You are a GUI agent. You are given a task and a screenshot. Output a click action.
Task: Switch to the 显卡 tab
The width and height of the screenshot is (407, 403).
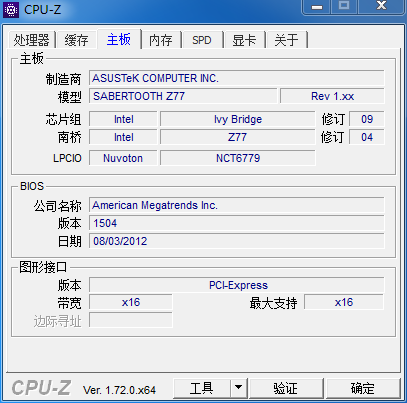[244, 40]
